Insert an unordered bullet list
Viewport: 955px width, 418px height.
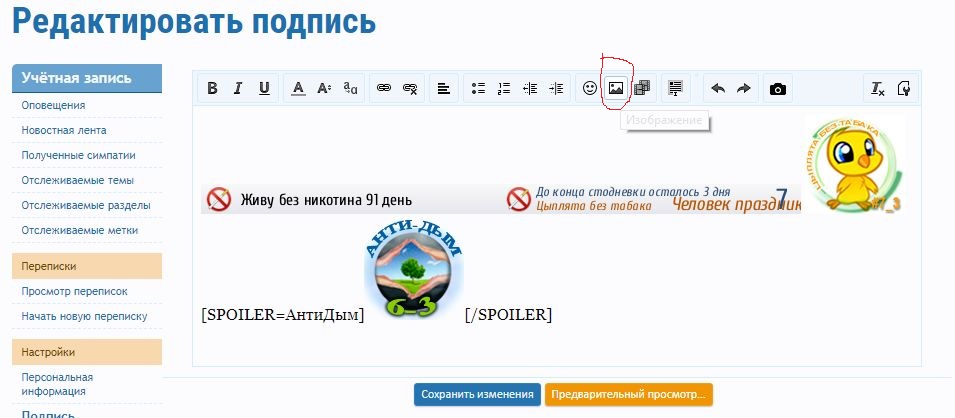(478, 88)
